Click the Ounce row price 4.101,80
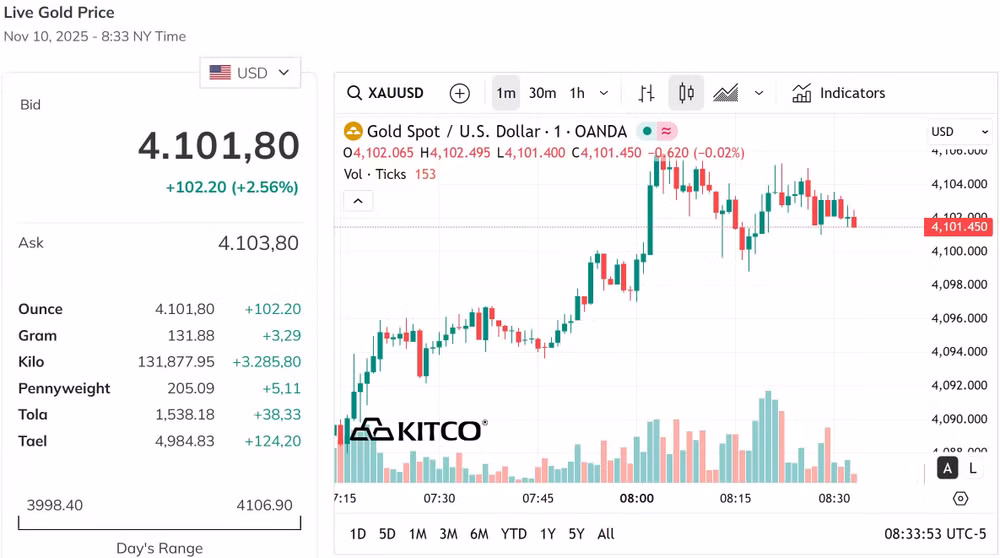Screen dimensions: 1000x558 point(184,309)
